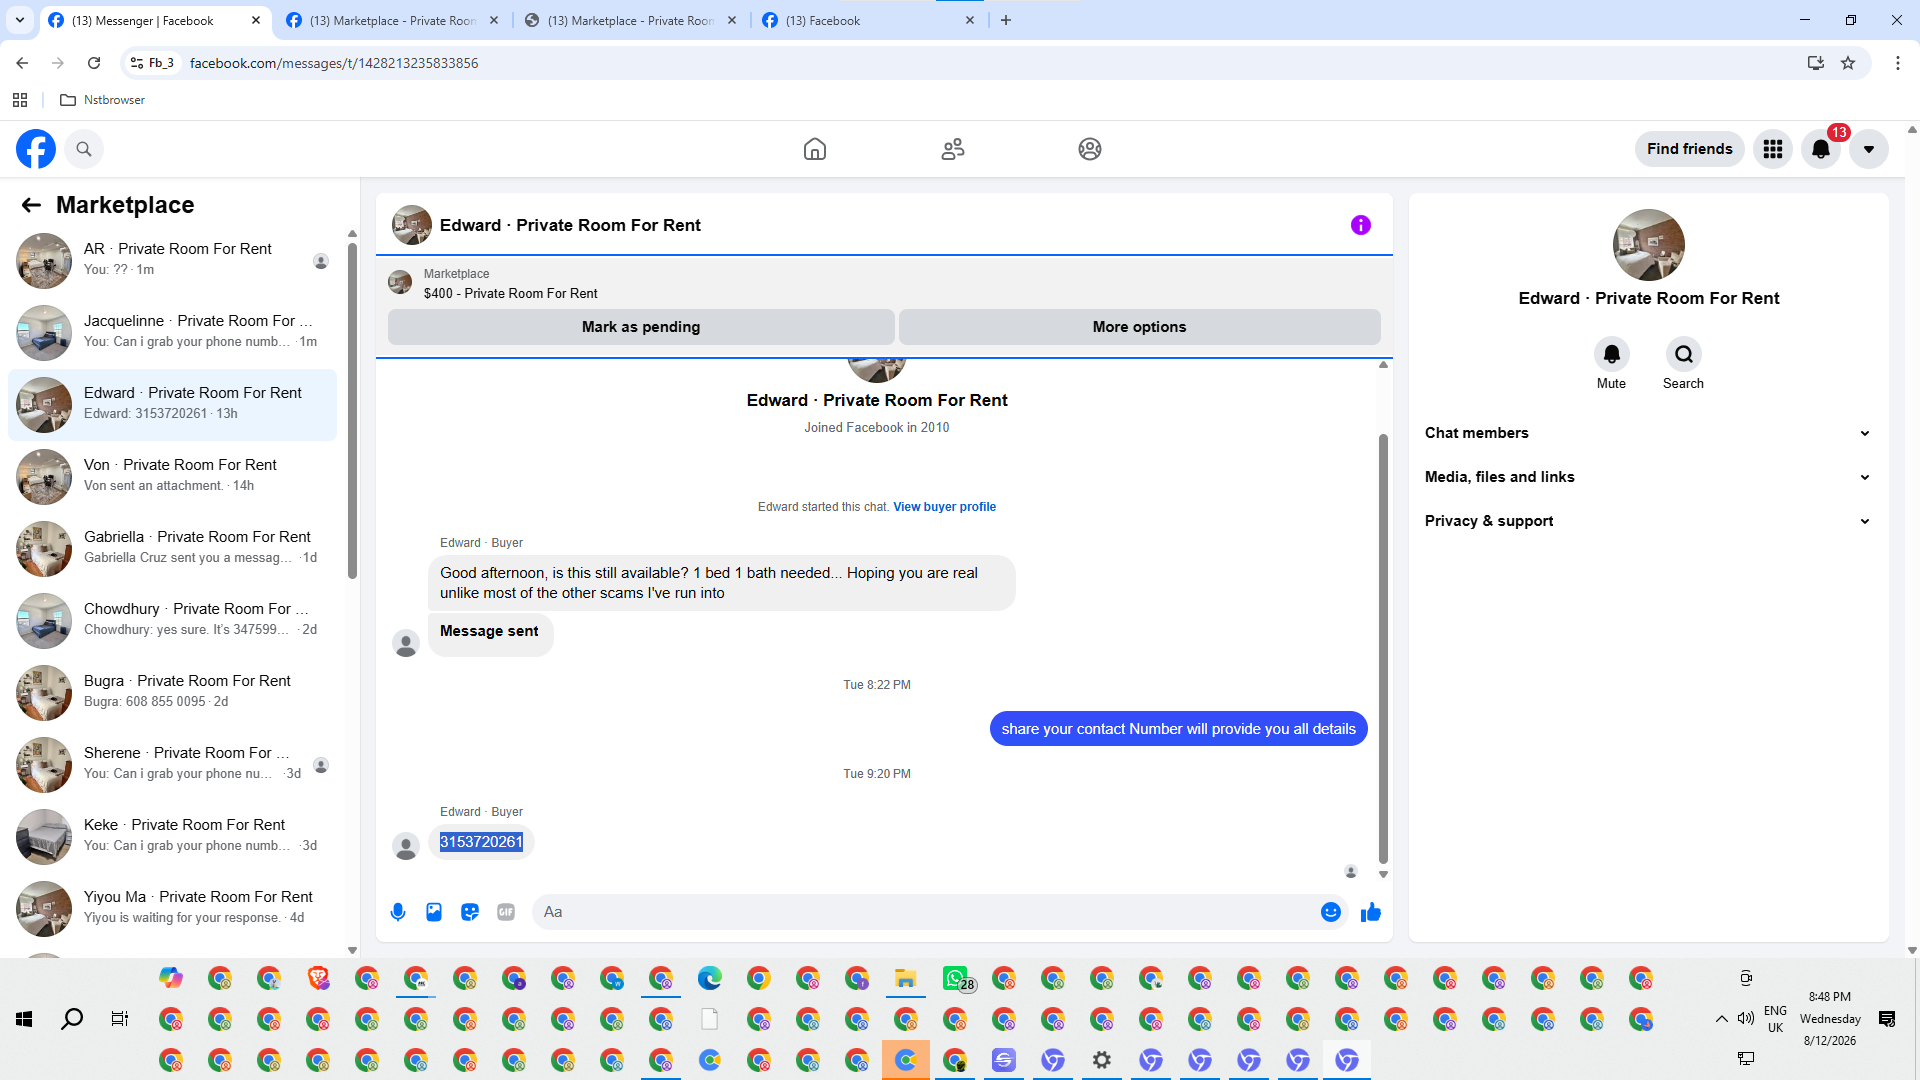Open More options for the listing
Viewport: 1920px width, 1080px height.
coord(1139,327)
